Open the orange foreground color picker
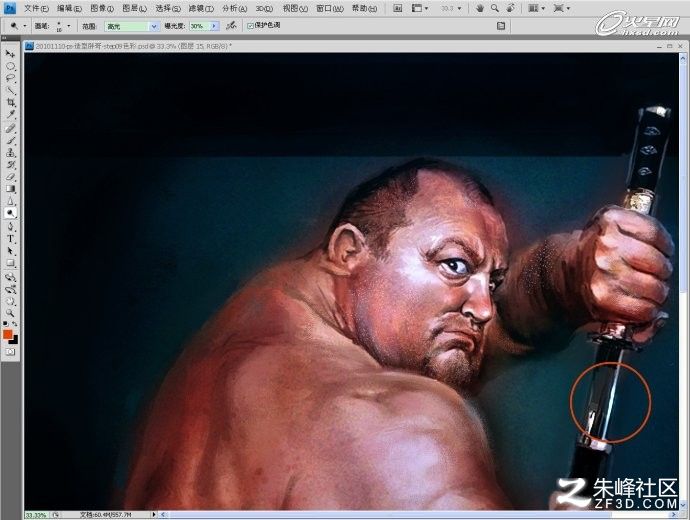This screenshot has height=520, width=690. [7, 334]
